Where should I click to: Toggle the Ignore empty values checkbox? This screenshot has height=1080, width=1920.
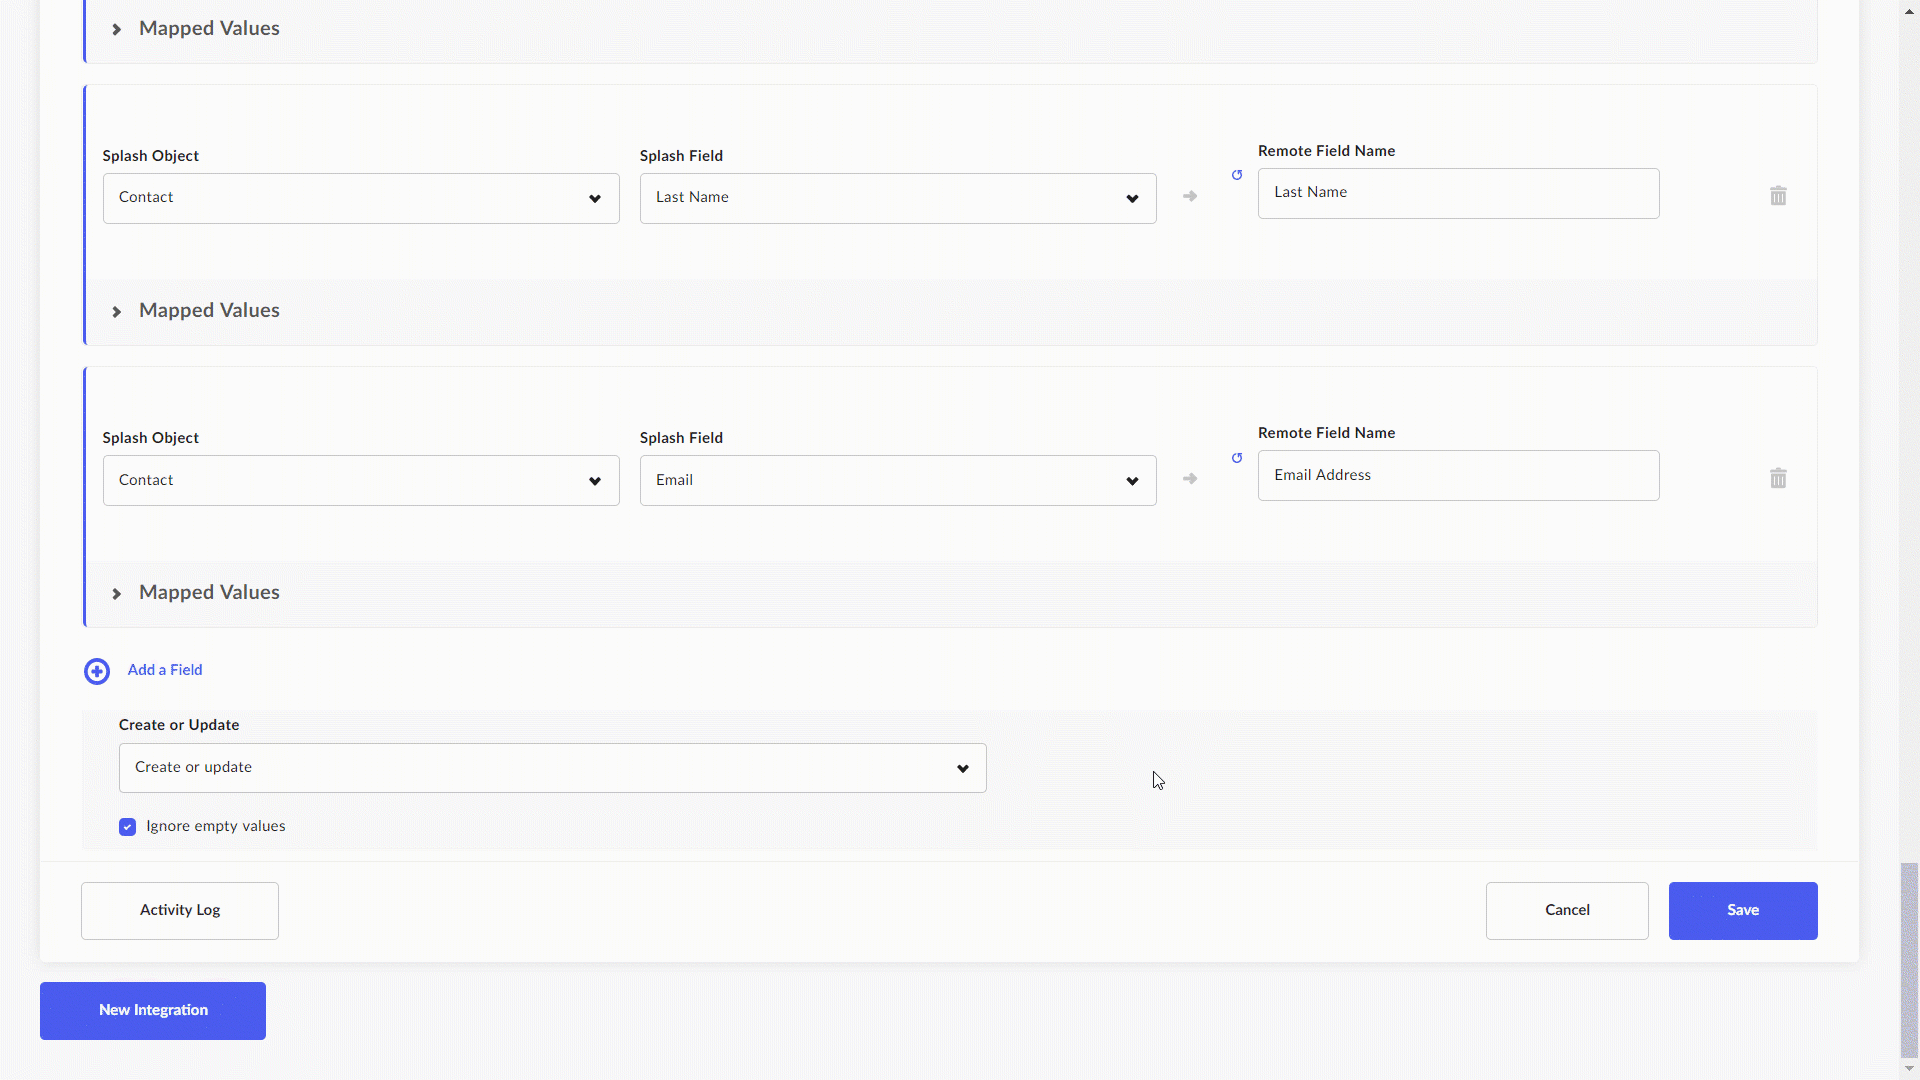click(127, 827)
